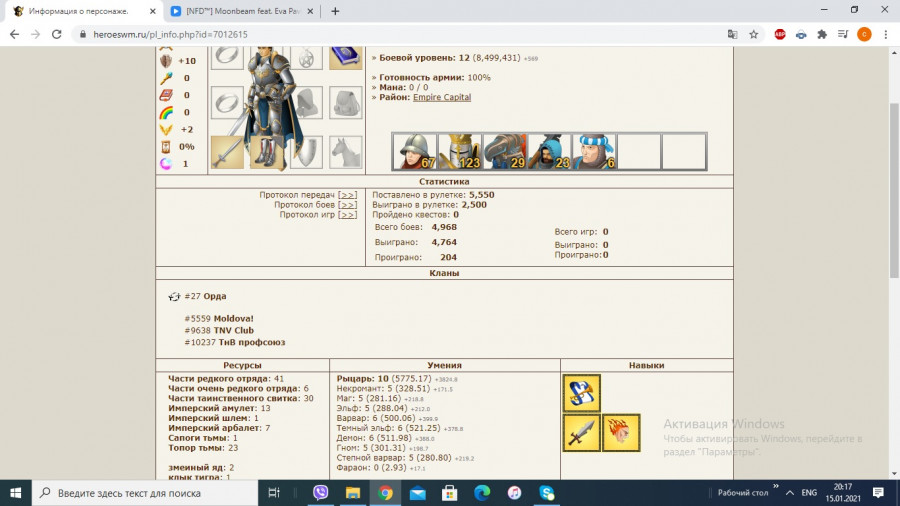Click the flaming head skill icon
This screenshot has width=900, height=506.
pyautogui.click(x=621, y=433)
